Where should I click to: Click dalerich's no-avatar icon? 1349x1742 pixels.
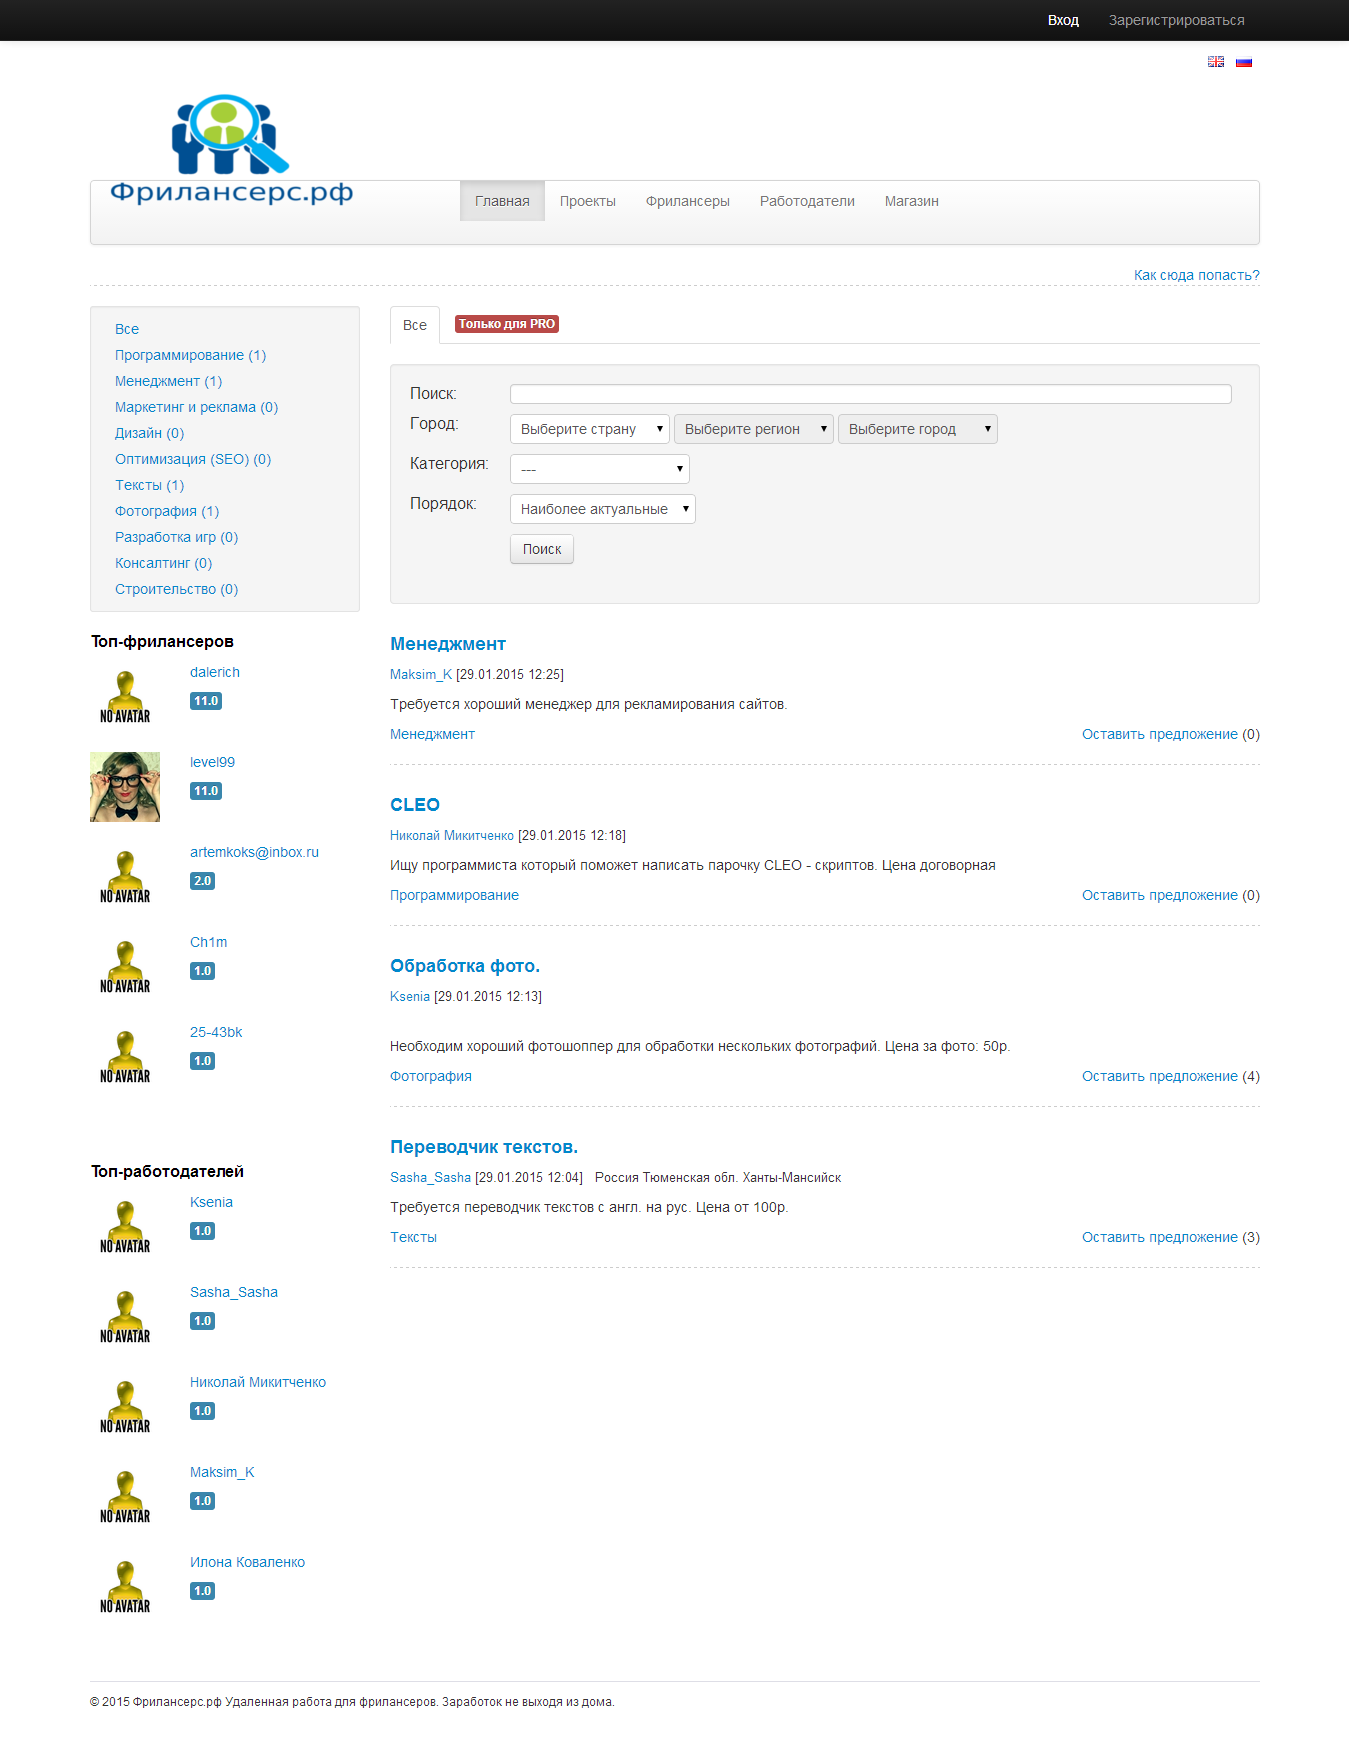125,697
